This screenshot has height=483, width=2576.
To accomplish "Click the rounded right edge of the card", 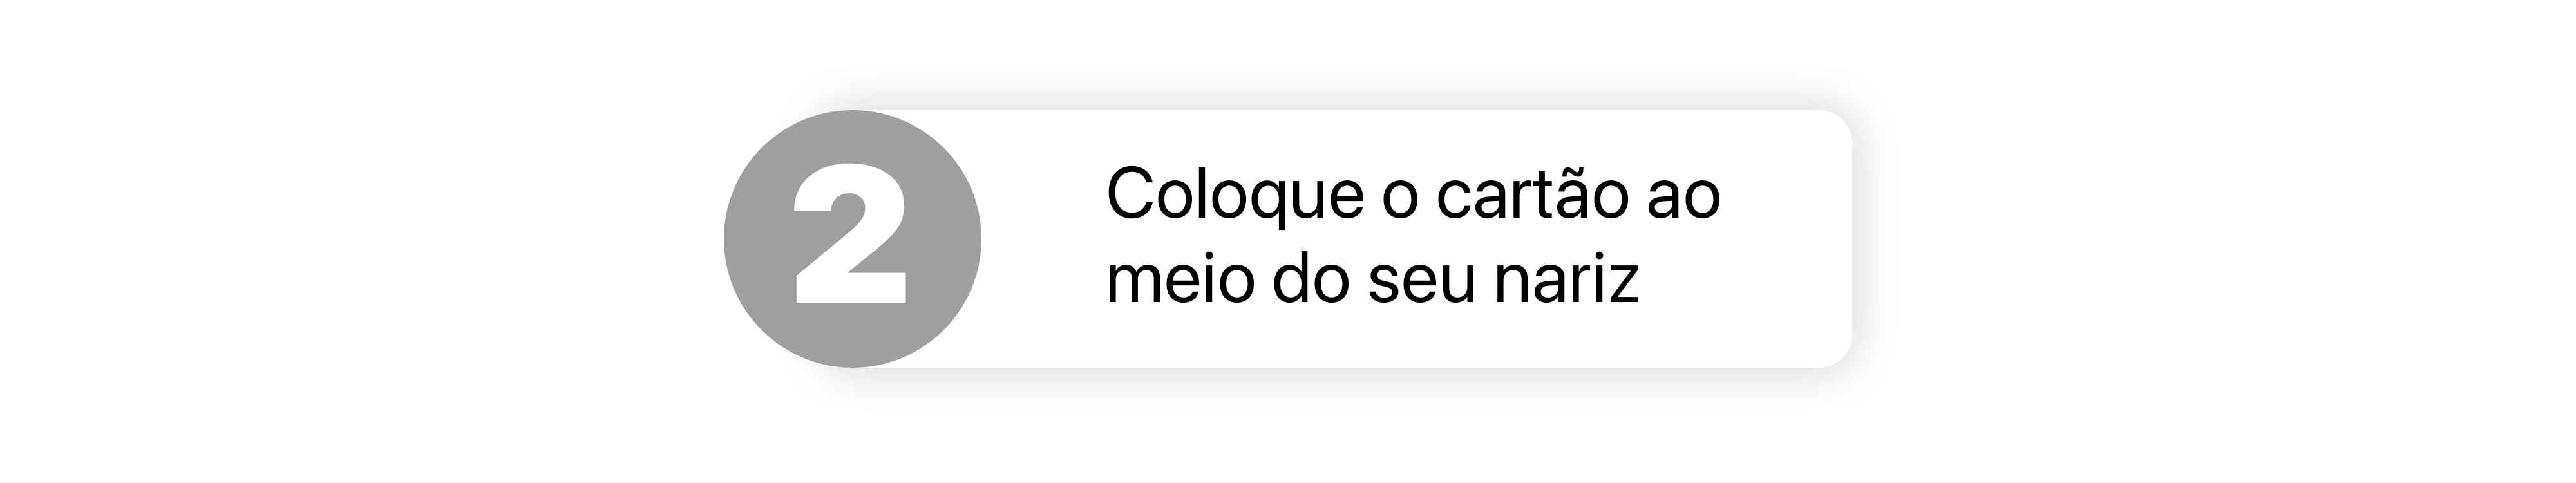I will 1843,239.
